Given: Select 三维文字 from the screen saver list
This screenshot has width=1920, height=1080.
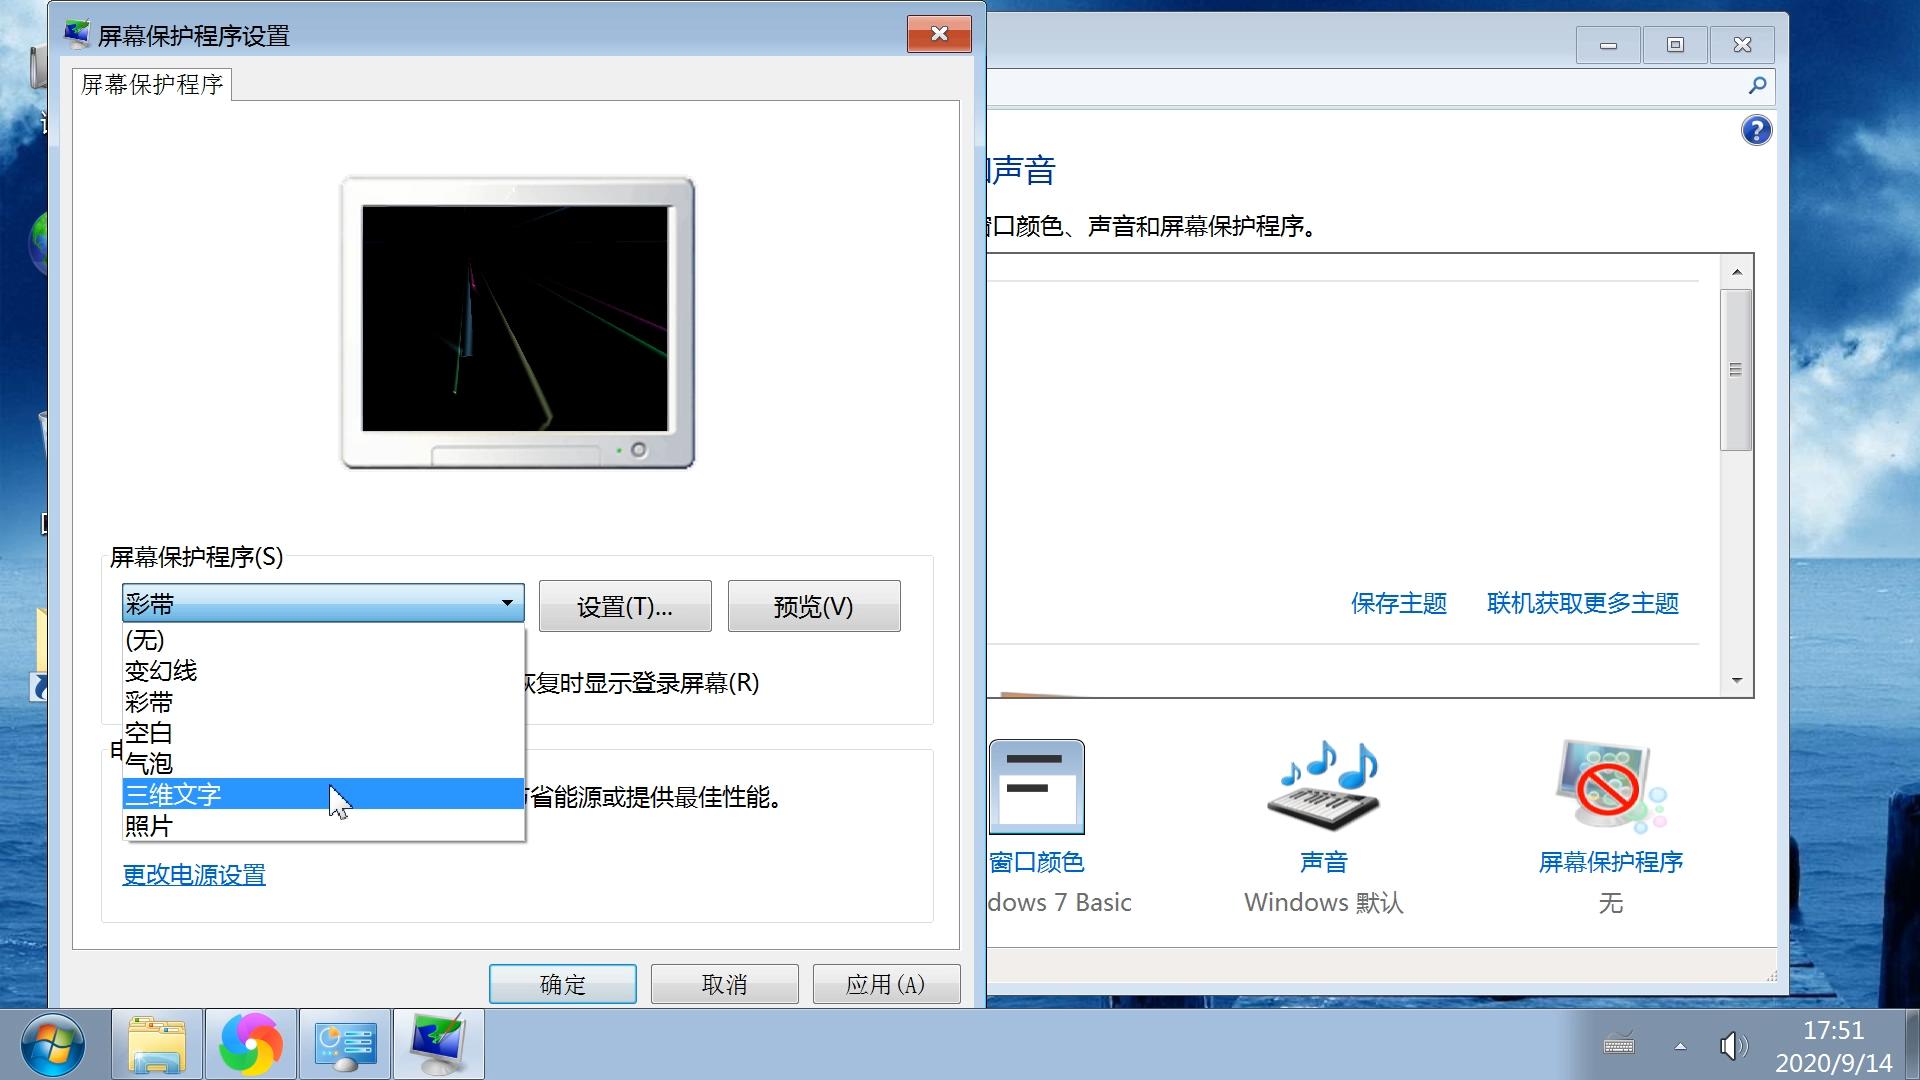Looking at the screenshot, I should click(x=200, y=793).
